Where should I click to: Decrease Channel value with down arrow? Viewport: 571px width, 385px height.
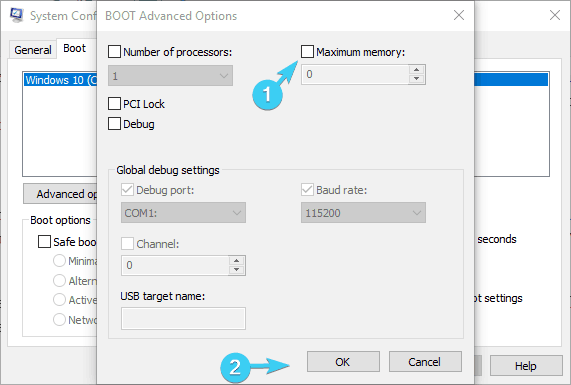click(x=236, y=270)
